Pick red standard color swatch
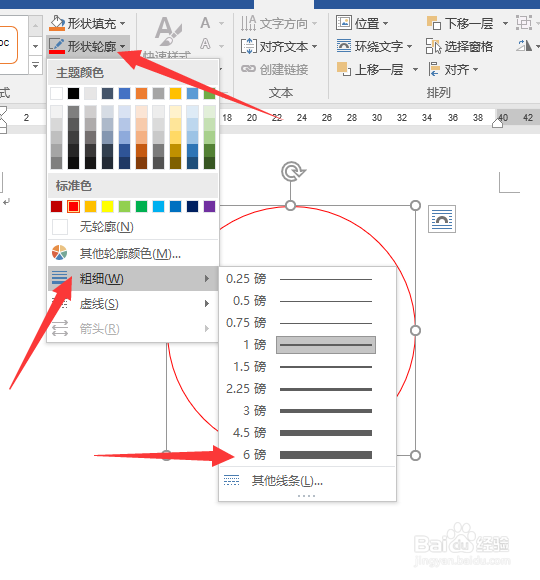 (73, 206)
